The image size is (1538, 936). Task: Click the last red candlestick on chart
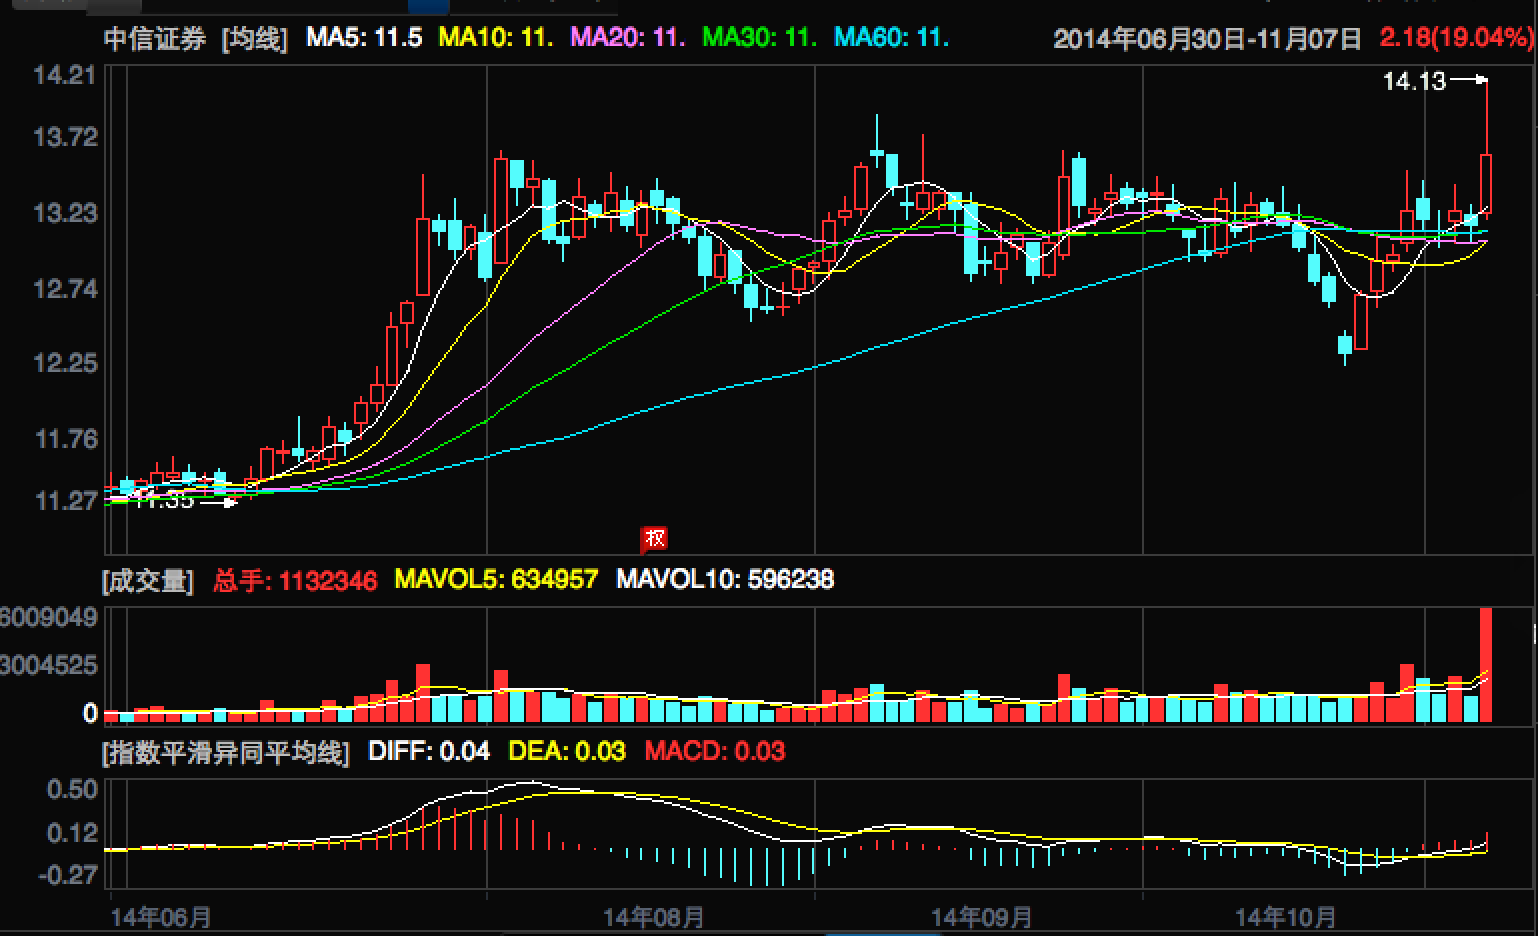click(1486, 183)
